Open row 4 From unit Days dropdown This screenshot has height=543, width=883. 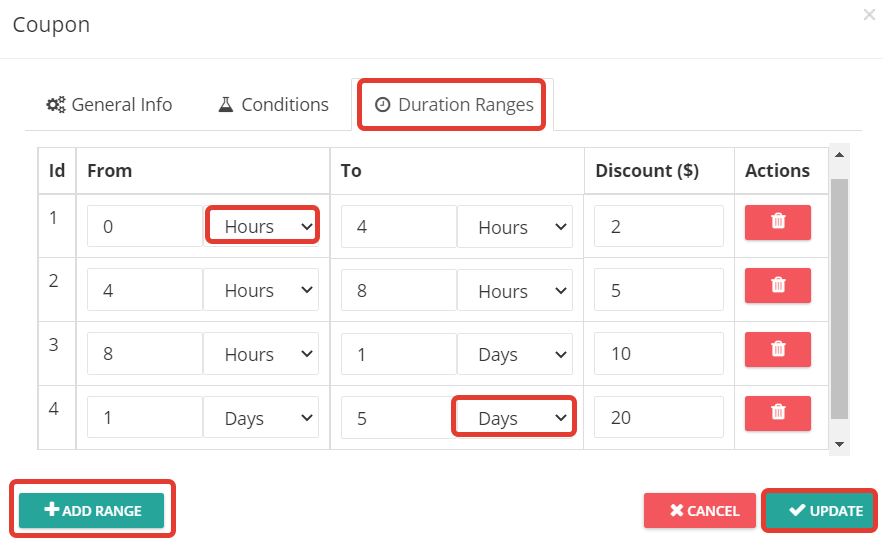click(261, 417)
